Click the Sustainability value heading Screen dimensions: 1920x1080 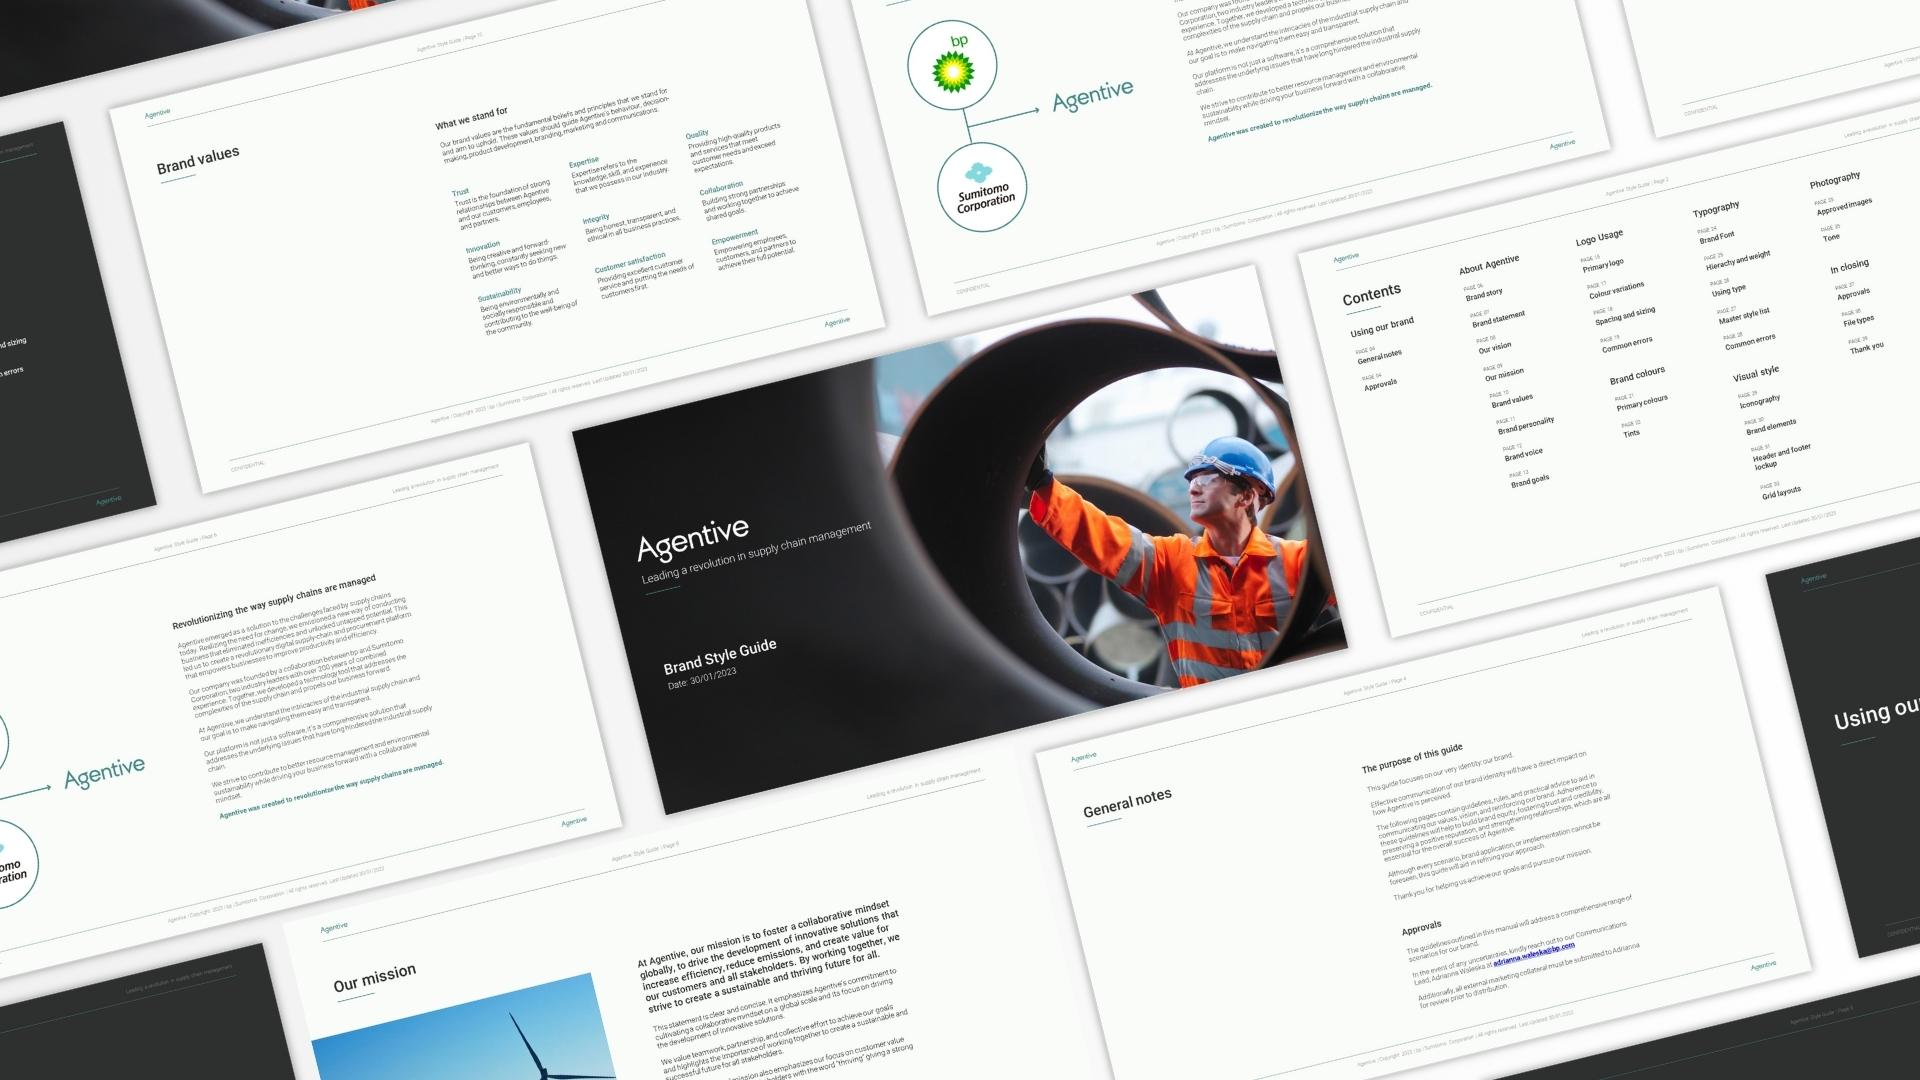[499, 296]
